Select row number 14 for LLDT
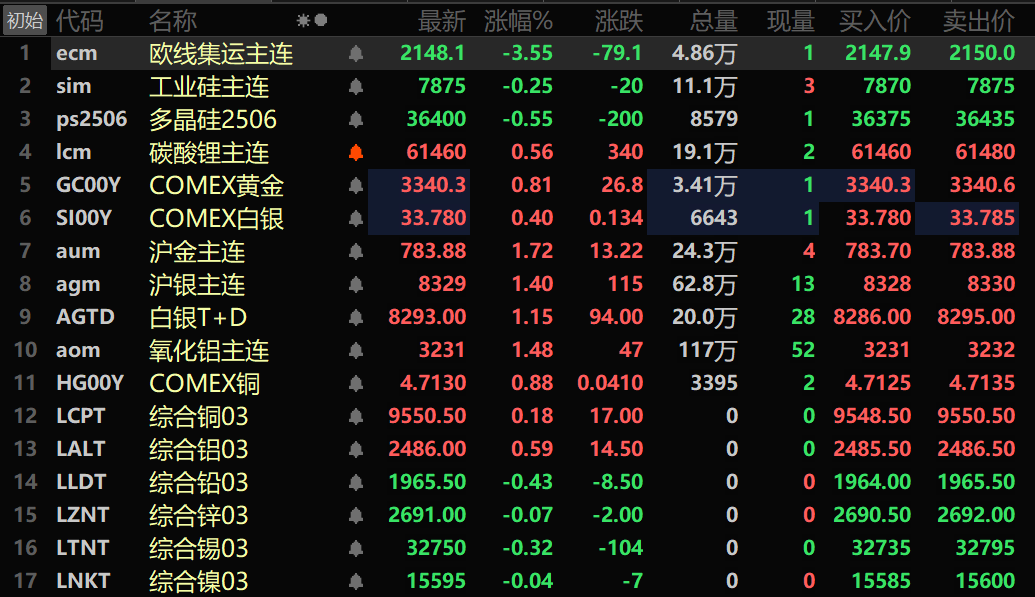Viewport: 1035px width, 597px height. 25,482
